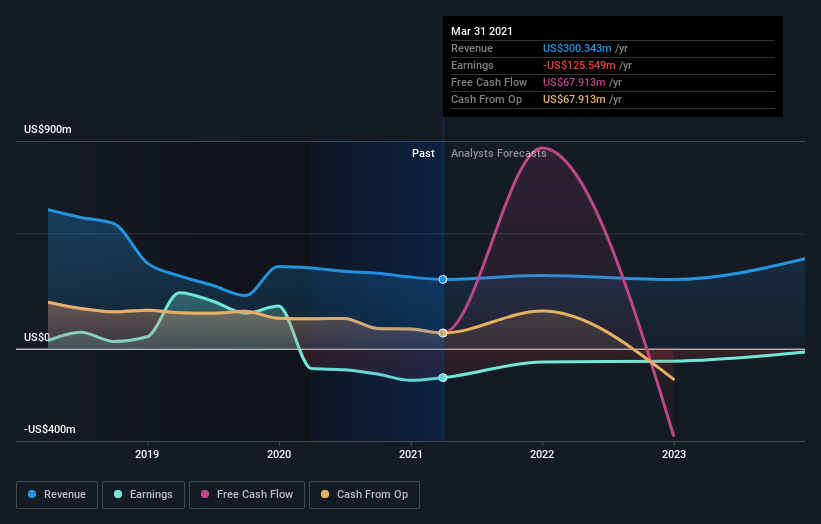Click the Cash From Op US$67.913m value
Screen dimensions: 821x524
pyautogui.click(x=574, y=99)
